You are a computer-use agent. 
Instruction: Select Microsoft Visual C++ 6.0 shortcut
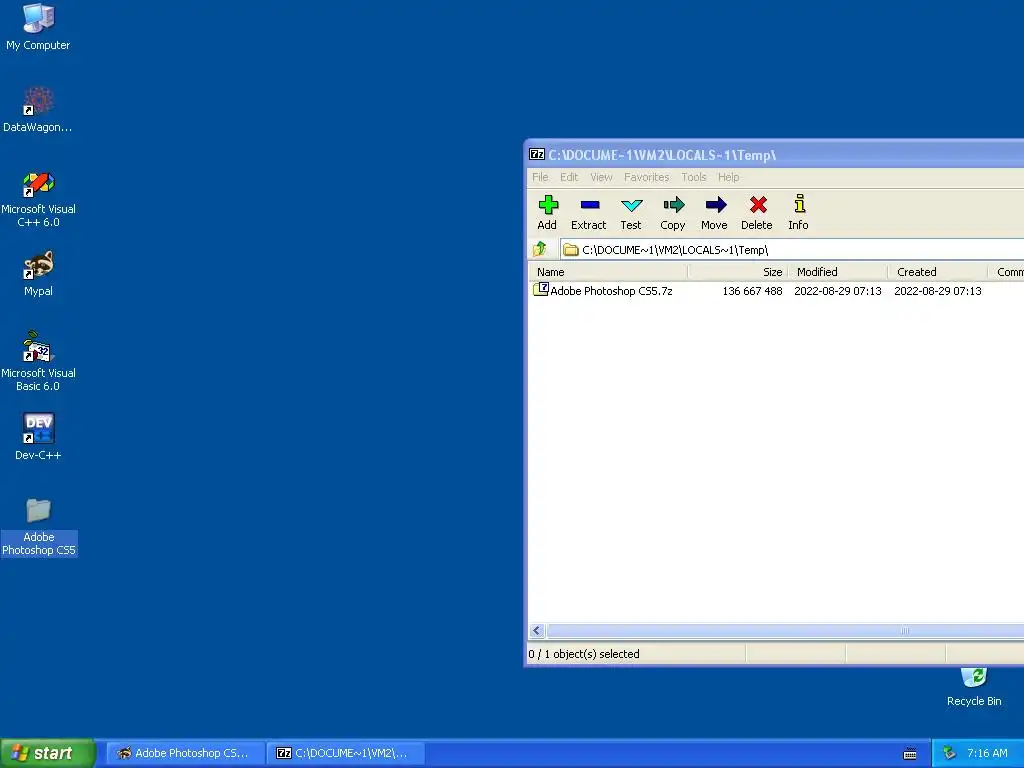coord(38,199)
